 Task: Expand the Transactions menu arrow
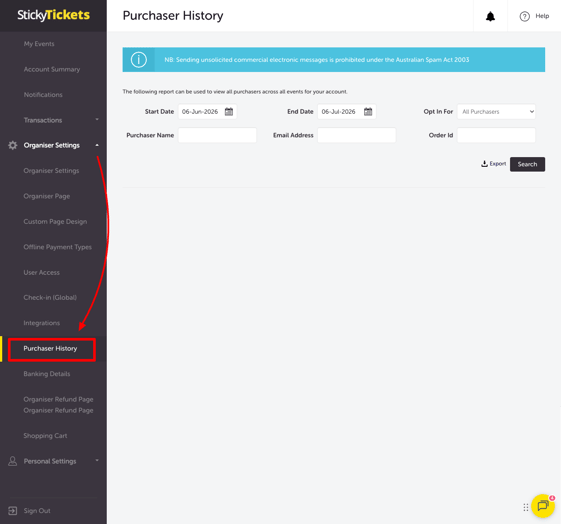tap(97, 119)
